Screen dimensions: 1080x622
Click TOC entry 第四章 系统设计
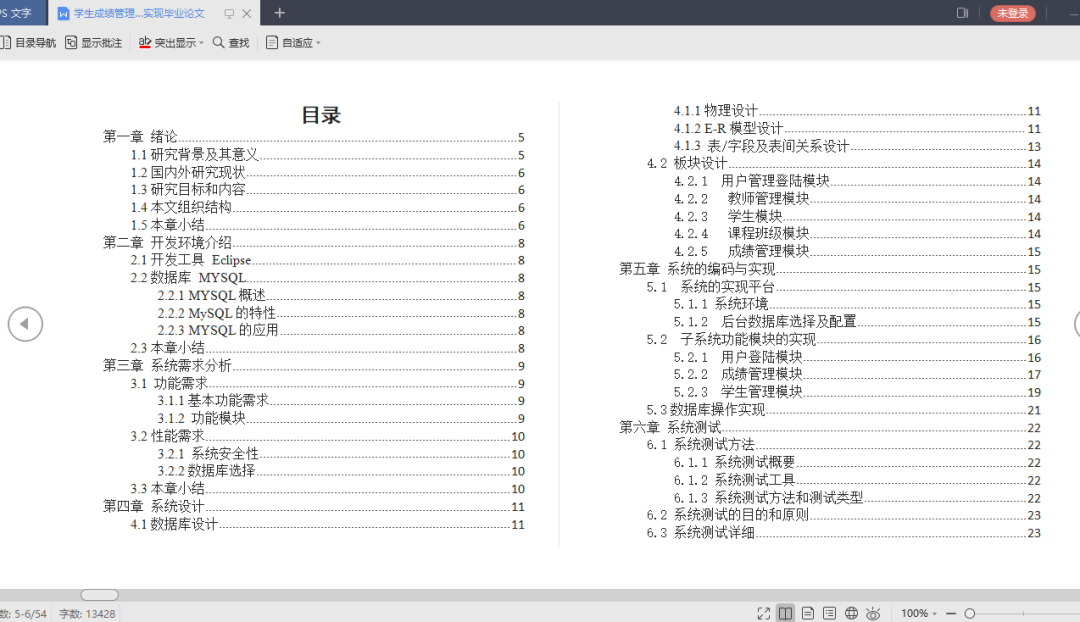coord(313,506)
